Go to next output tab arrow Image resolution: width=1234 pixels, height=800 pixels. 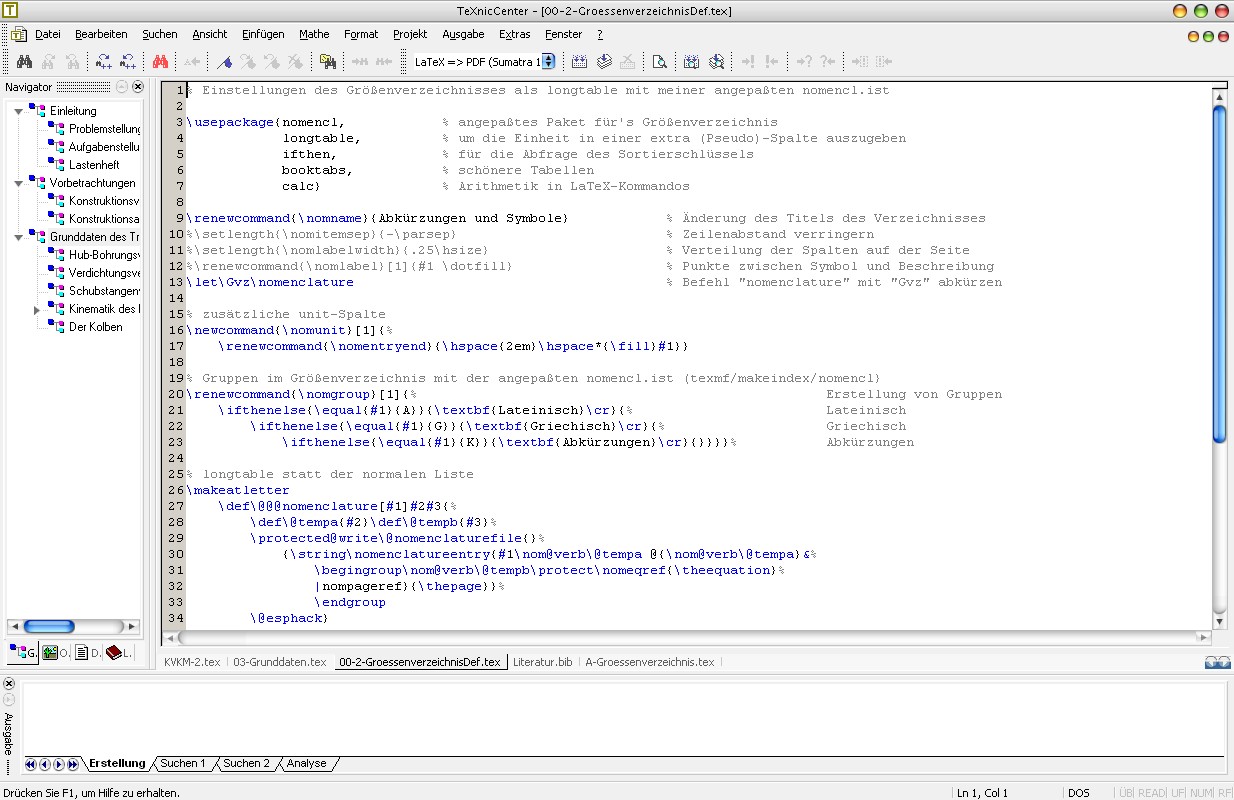coord(59,764)
